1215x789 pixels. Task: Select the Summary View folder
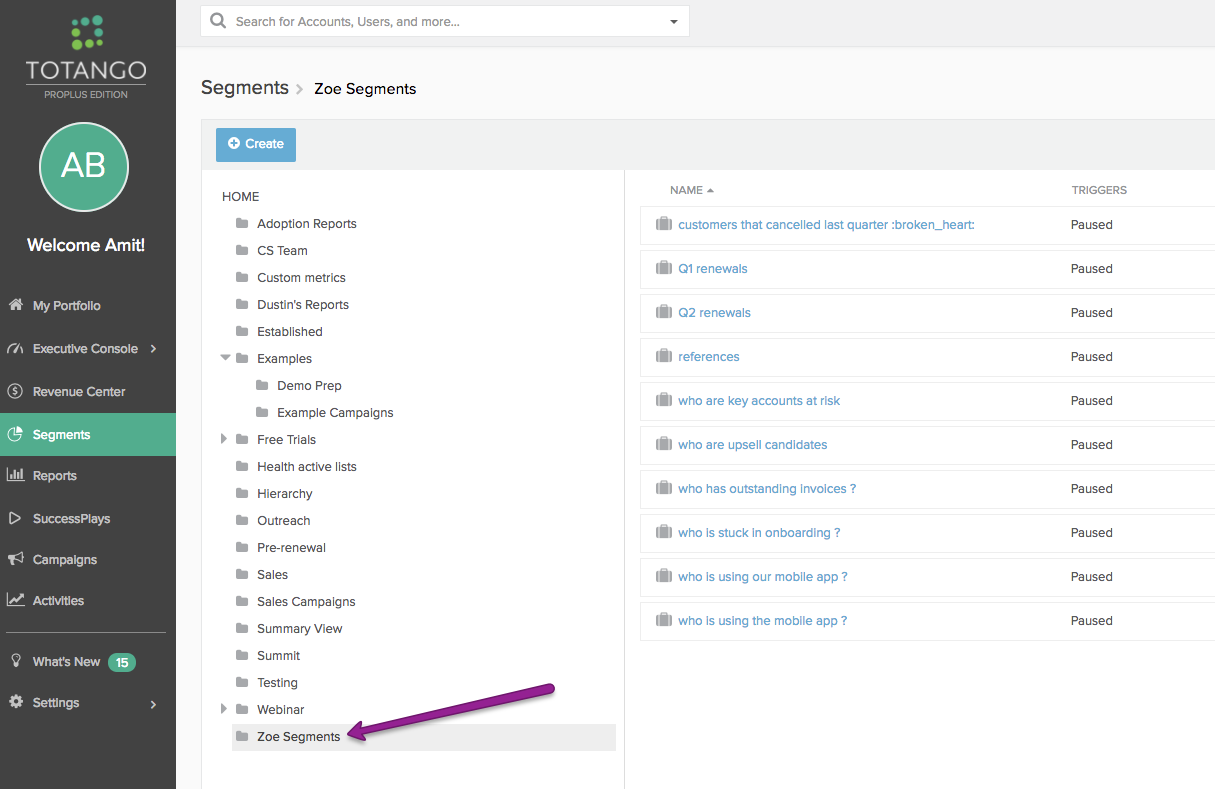[x=300, y=629]
